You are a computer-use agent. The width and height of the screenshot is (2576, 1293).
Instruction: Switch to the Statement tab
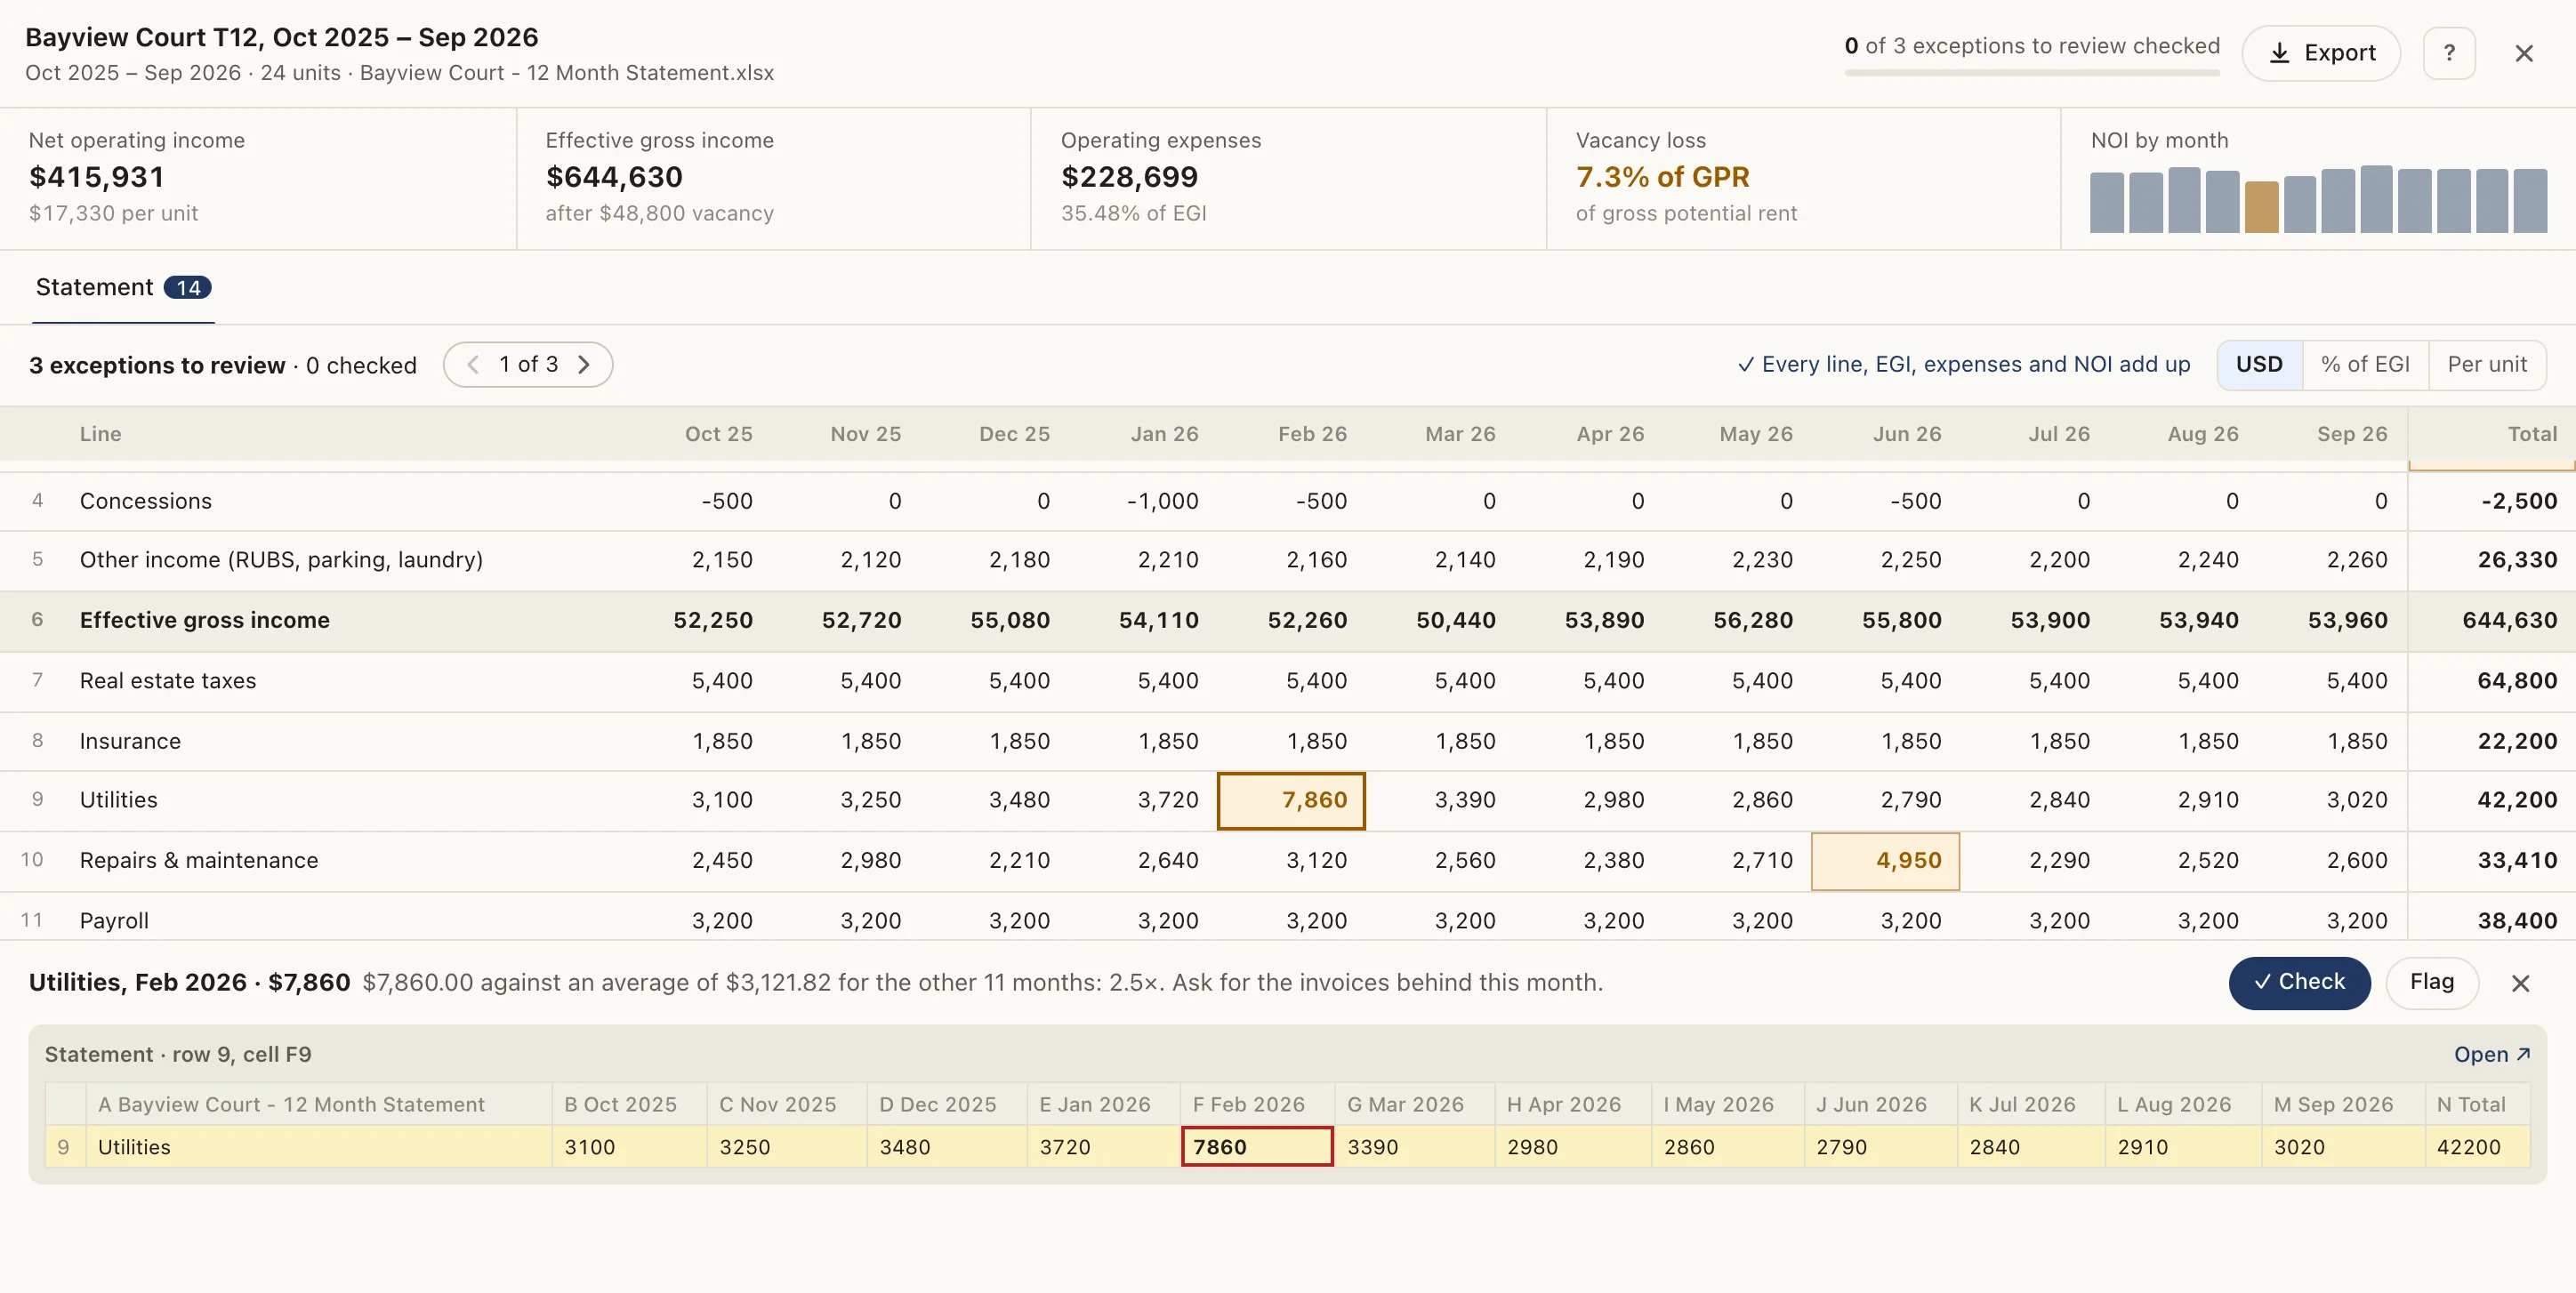[123, 288]
